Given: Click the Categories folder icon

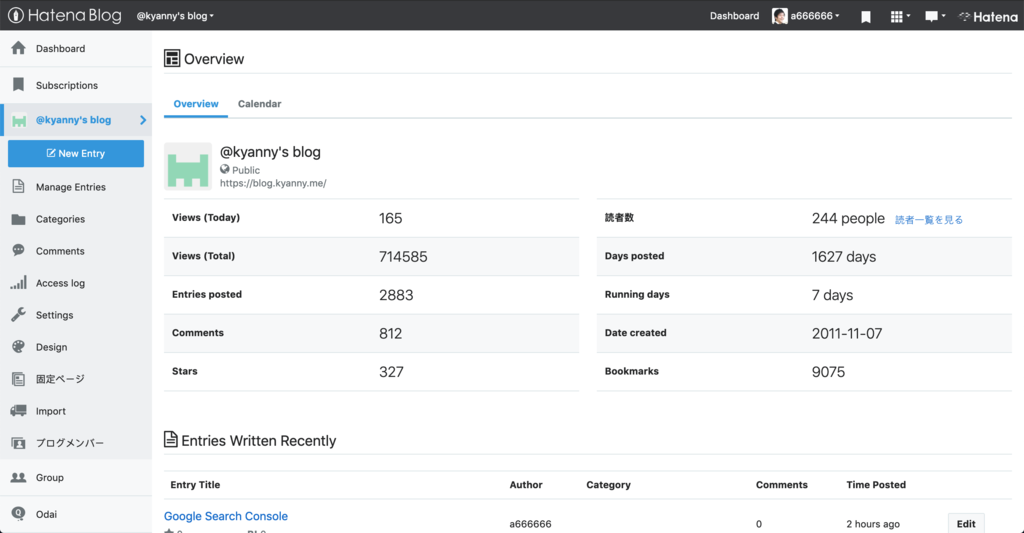Looking at the screenshot, I should [18, 219].
